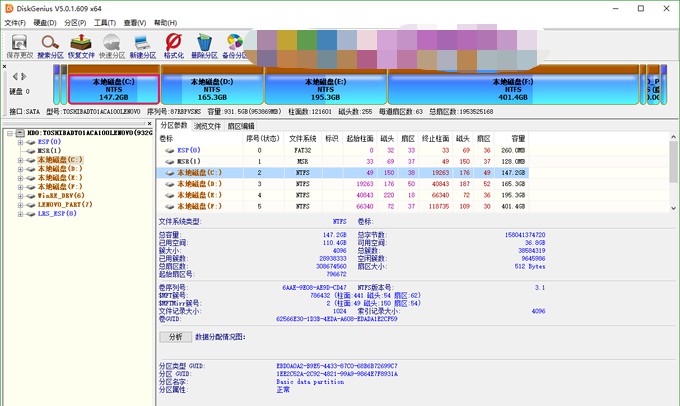Expand the ESP(0) node in tree

click(x=20, y=142)
